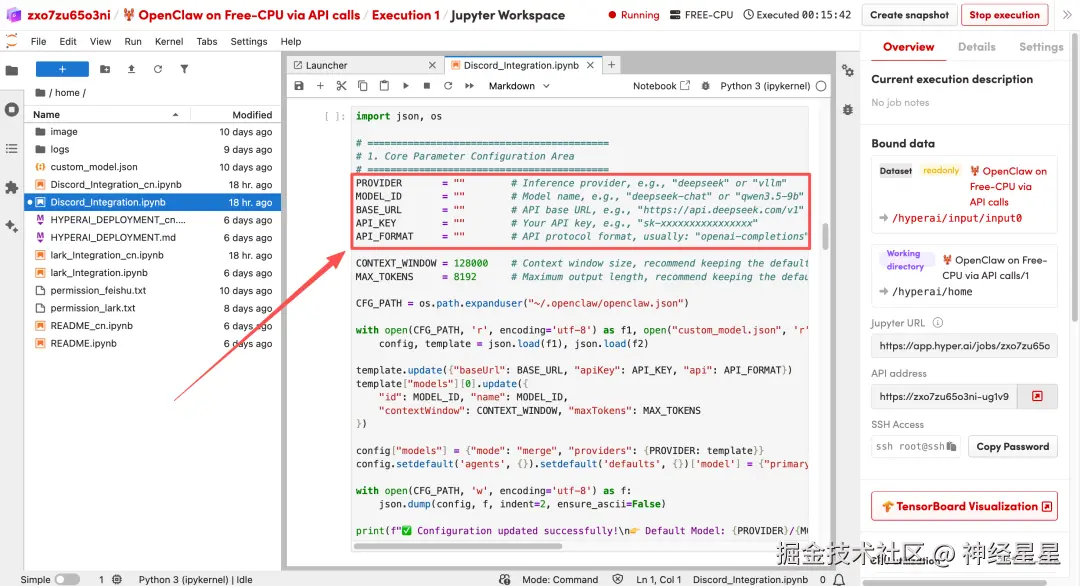Open running terminals and kernels sidebar icon
Viewport: 1080px width, 586px height.
point(12,109)
